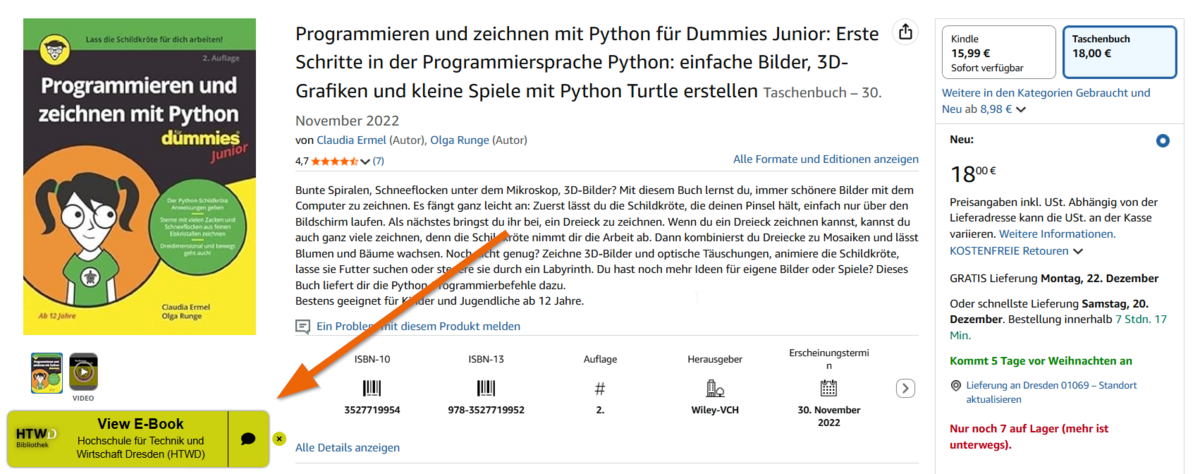
Task: Click the chat bubble icon in HTW banner
Action: click(248, 439)
